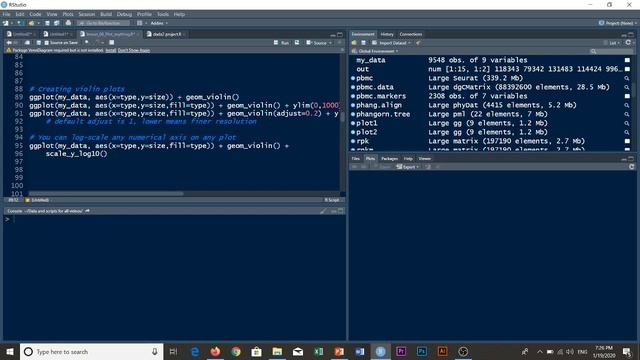Click the R Script file type selector
This screenshot has width=640, height=360.
click(332, 200)
